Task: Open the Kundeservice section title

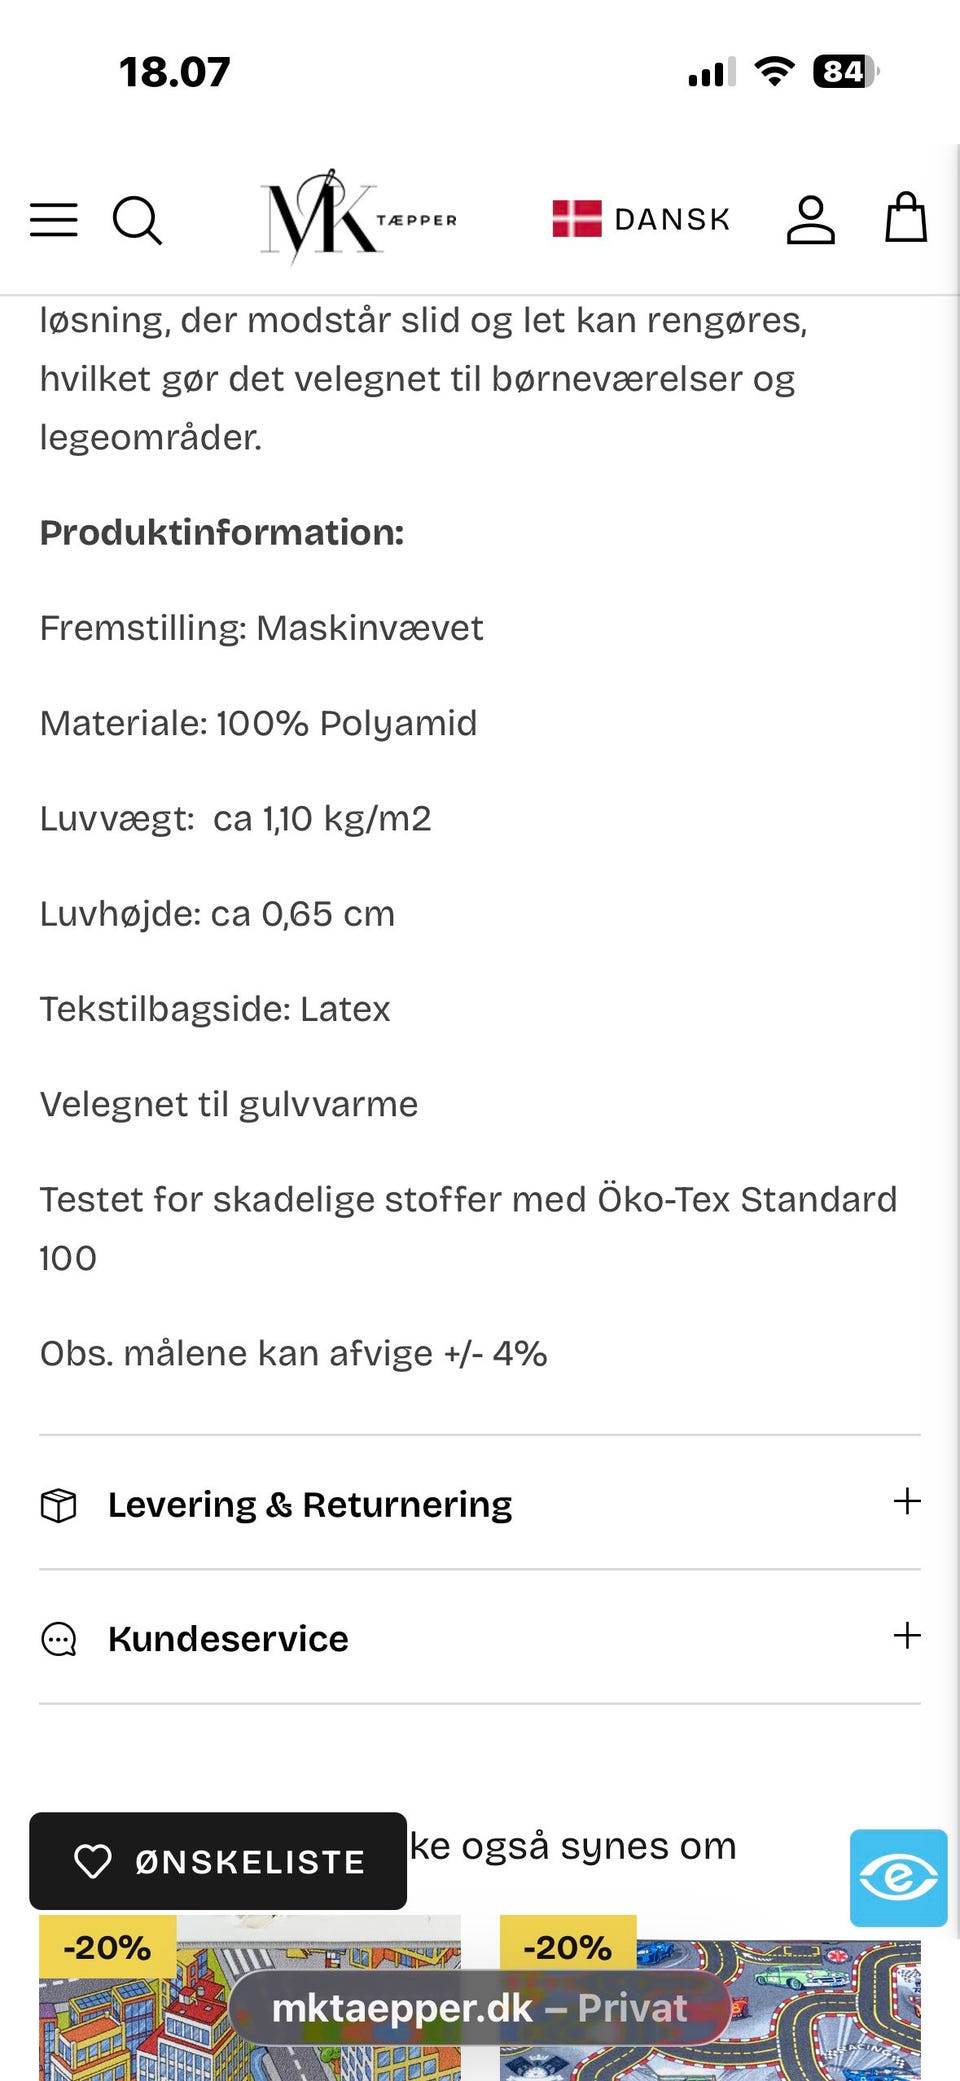Action: (x=228, y=1639)
